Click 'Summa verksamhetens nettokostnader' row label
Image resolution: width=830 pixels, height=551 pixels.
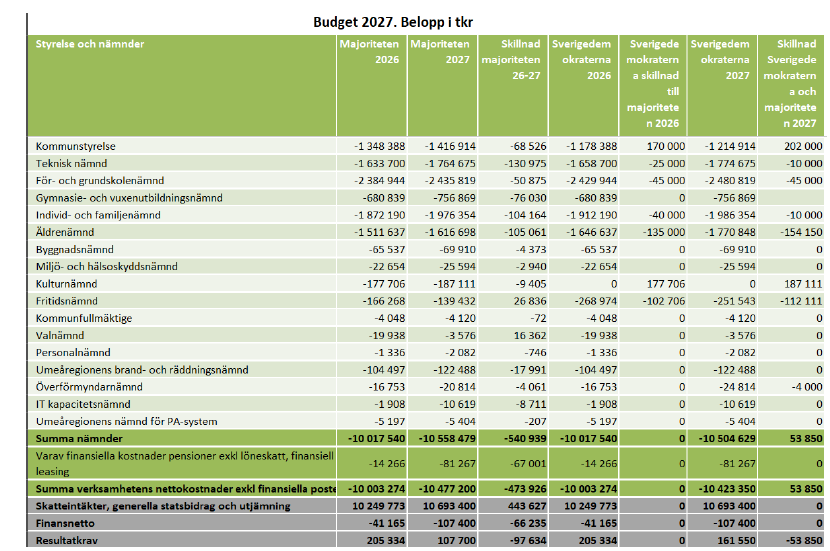tap(186, 489)
